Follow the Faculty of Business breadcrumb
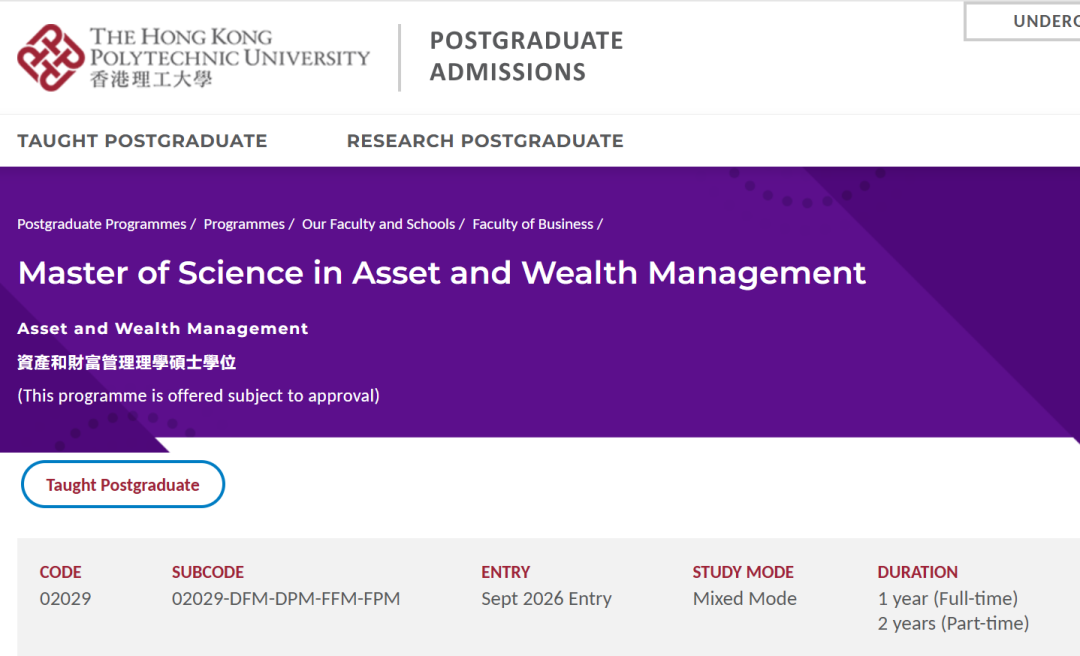 coord(533,224)
